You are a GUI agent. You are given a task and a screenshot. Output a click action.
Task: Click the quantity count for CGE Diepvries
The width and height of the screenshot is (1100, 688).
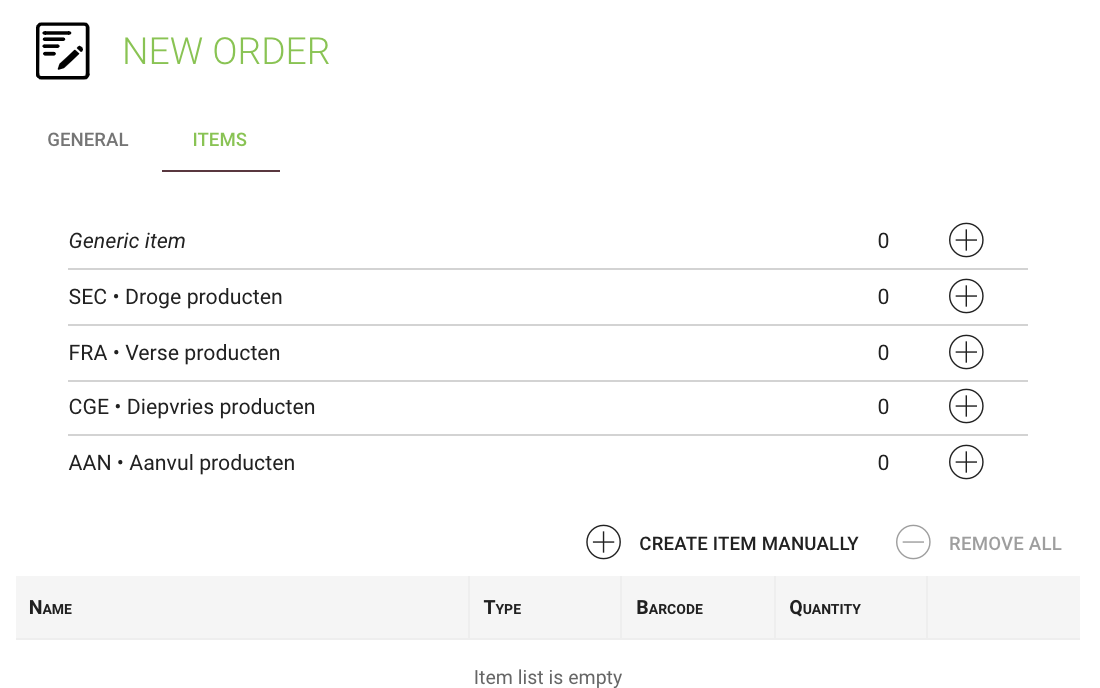coord(883,407)
